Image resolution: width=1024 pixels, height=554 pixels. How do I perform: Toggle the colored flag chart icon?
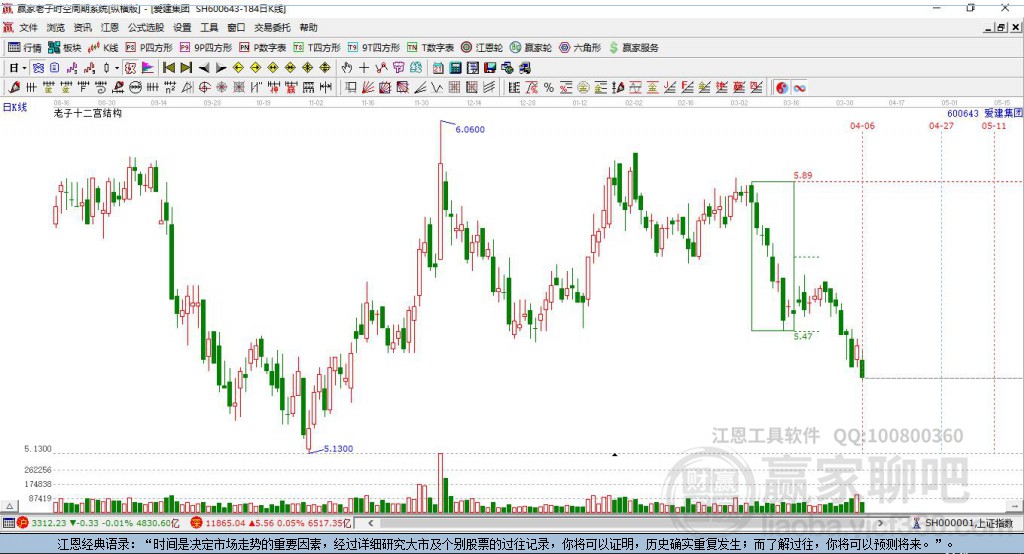tap(148, 68)
